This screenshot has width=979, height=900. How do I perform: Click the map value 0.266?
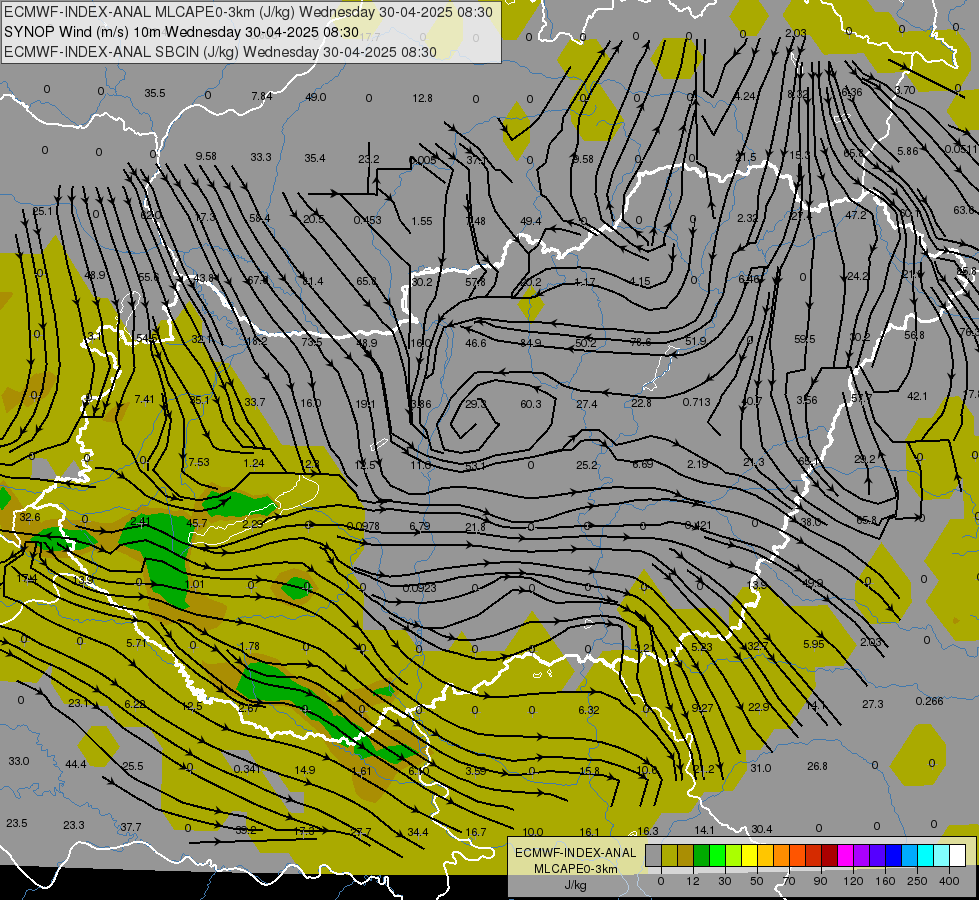click(x=929, y=701)
